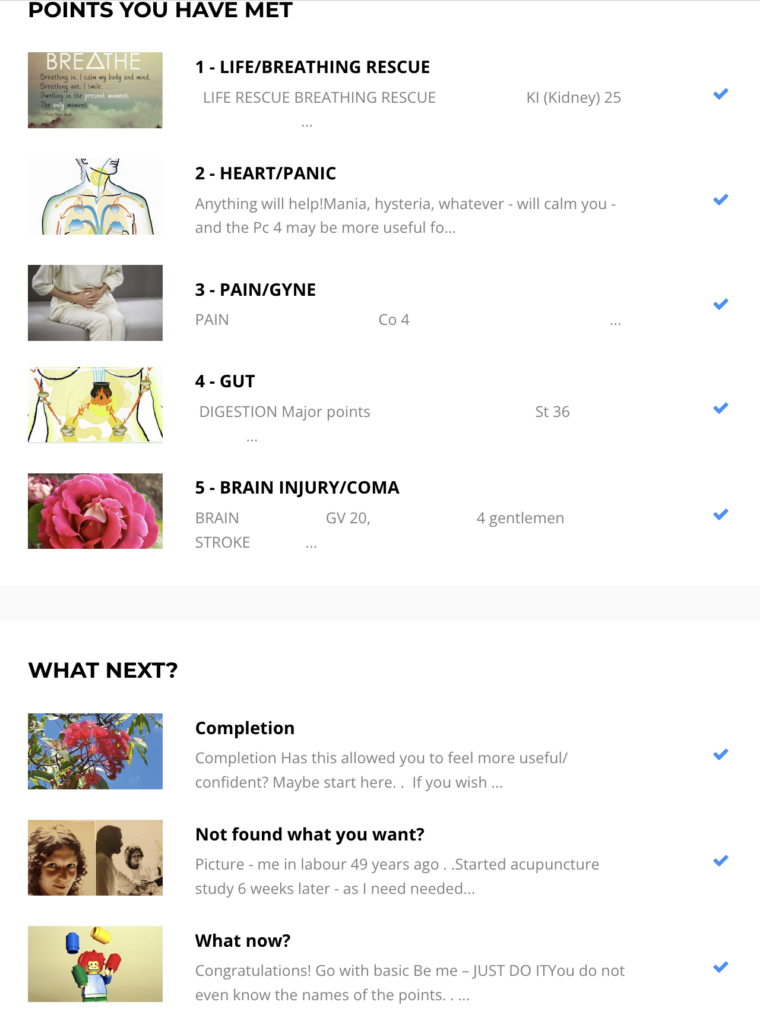Viewport: 760px width, 1024px height.
Task: Select 5 - Brain Injury/Coma lesson title
Action: coord(297,488)
